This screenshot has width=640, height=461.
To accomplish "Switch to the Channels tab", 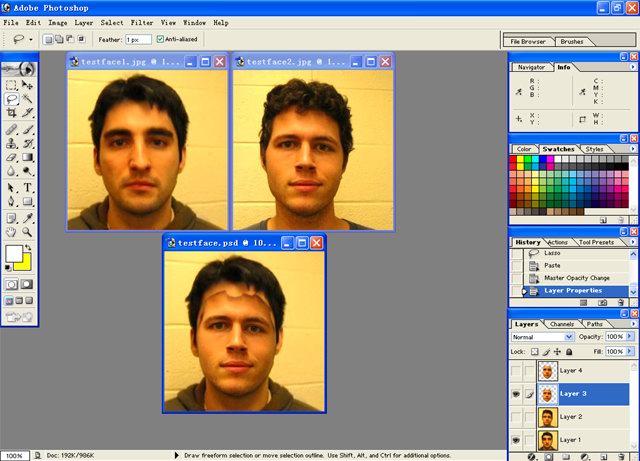I will (562, 324).
